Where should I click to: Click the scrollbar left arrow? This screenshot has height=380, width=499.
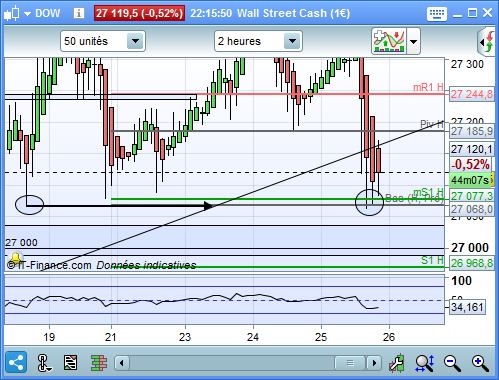122,363
